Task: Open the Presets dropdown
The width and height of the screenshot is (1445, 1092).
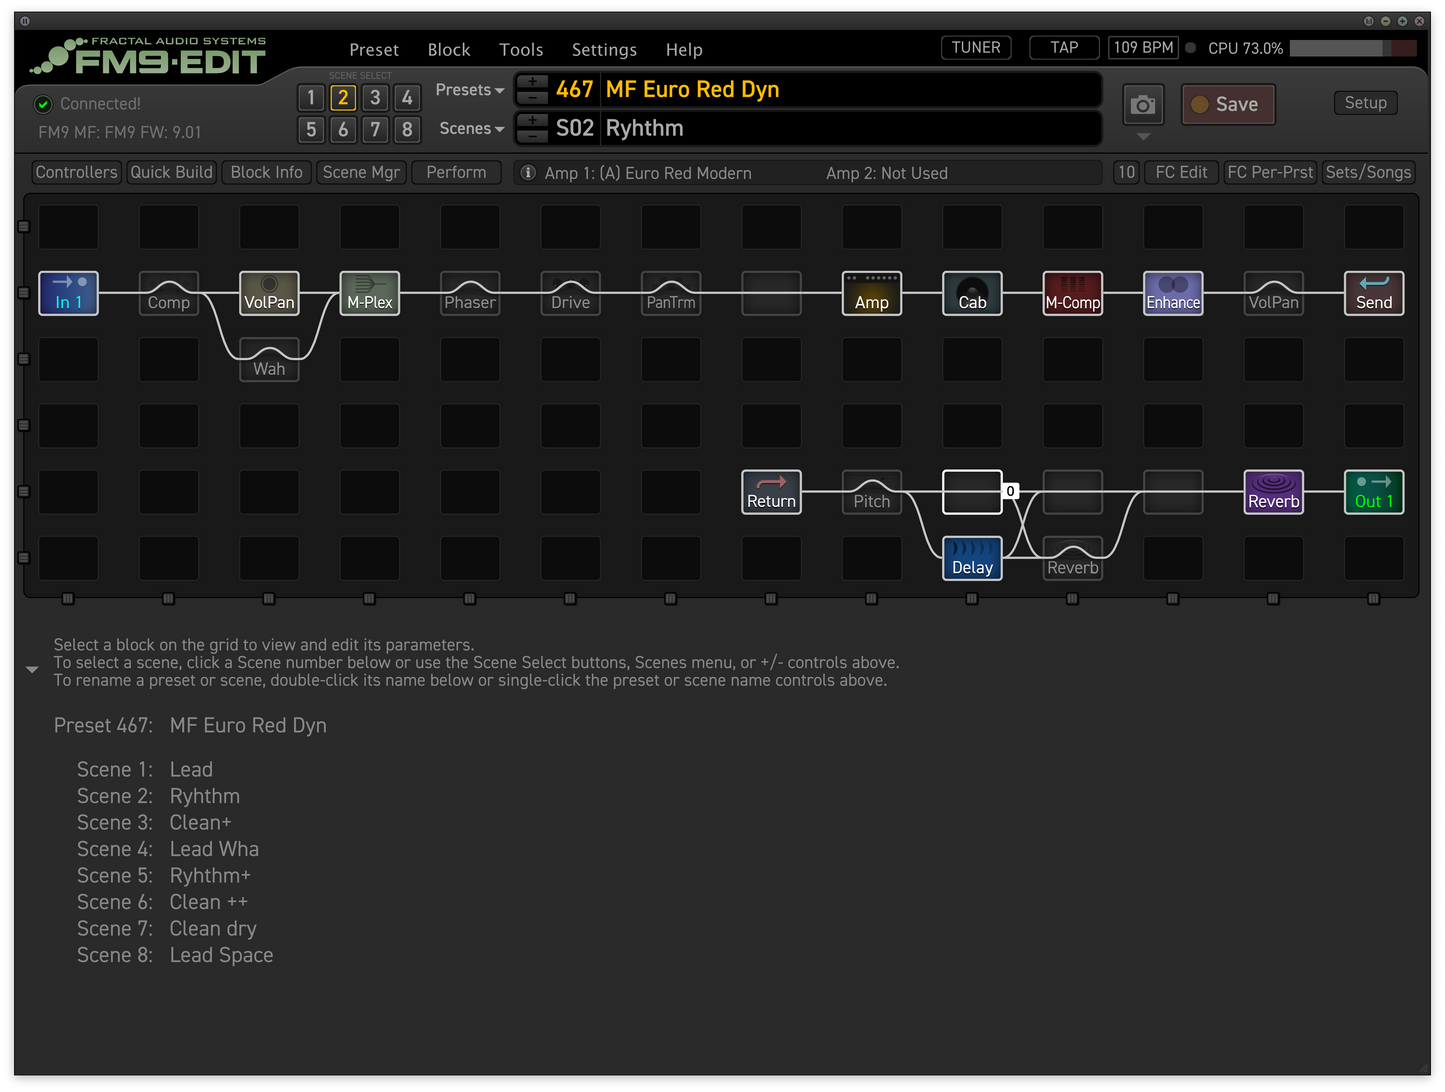Action: pos(468,89)
